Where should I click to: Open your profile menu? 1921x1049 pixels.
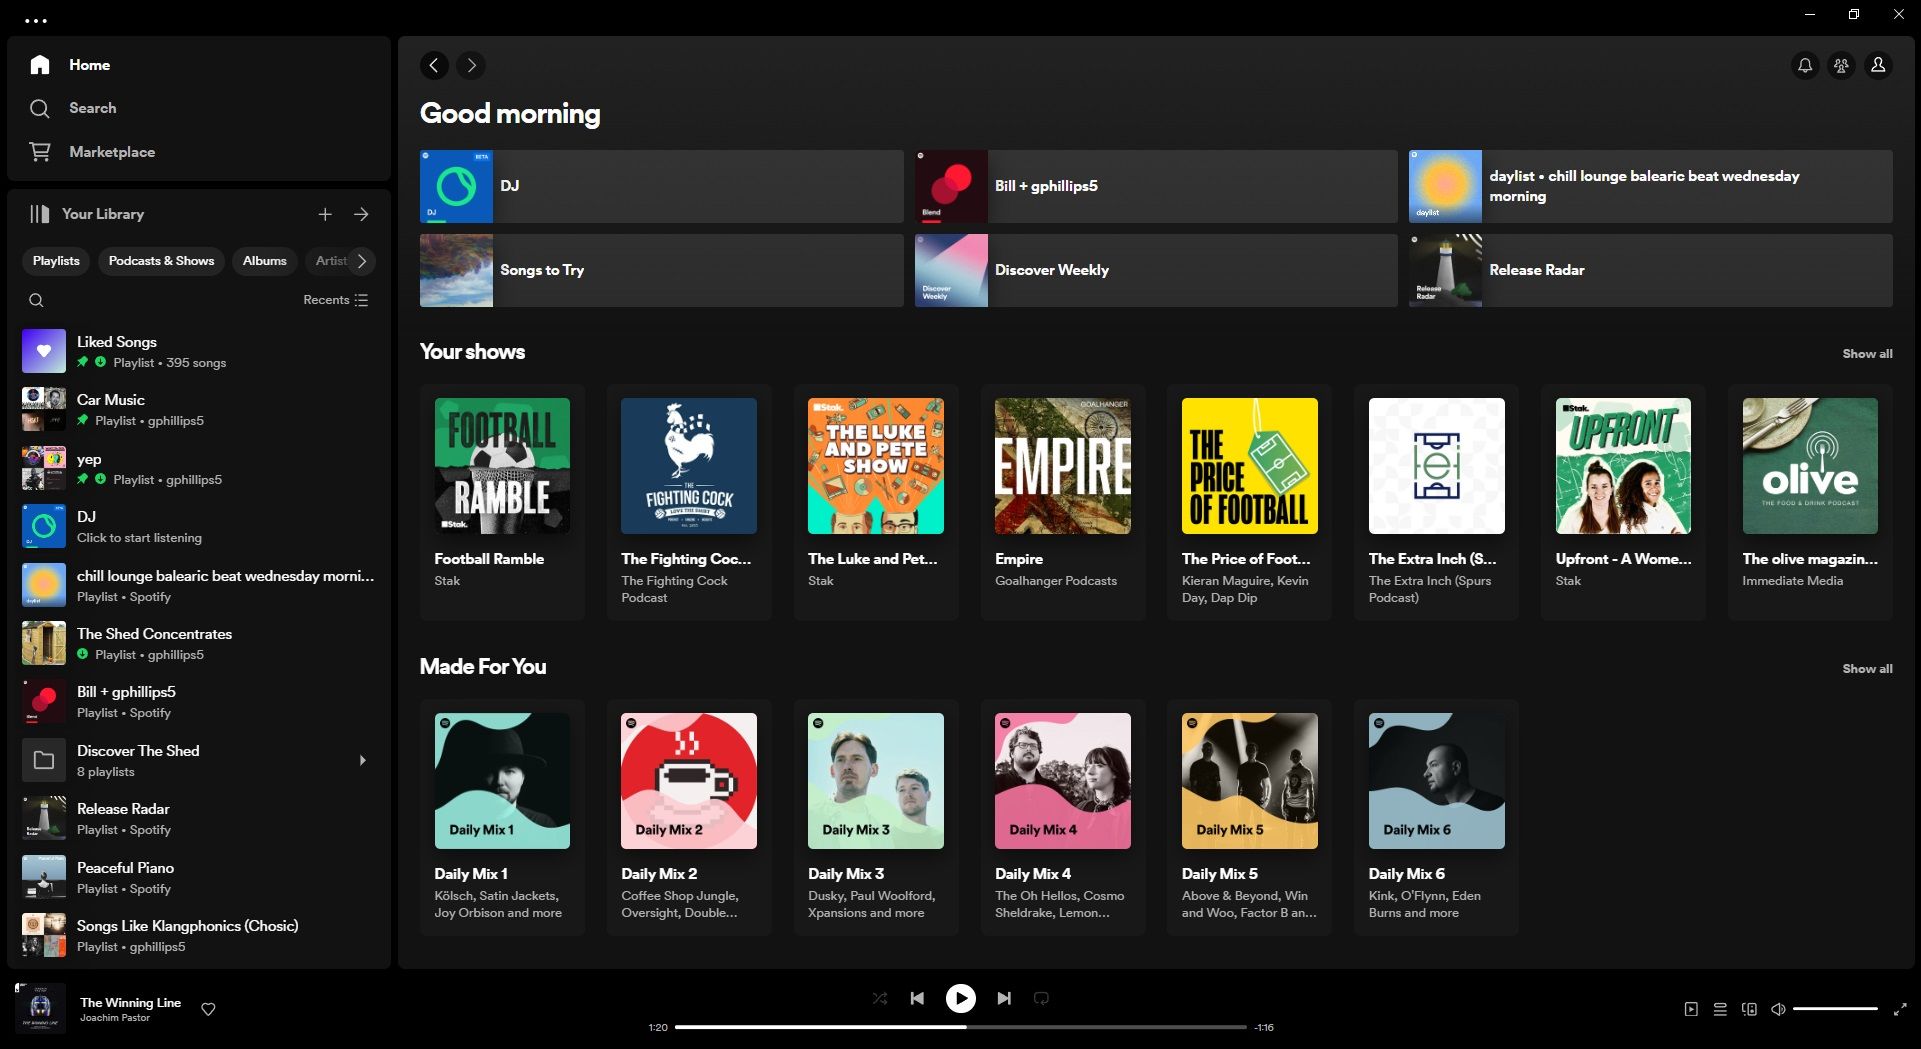pyautogui.click(x=1878, y=65)
